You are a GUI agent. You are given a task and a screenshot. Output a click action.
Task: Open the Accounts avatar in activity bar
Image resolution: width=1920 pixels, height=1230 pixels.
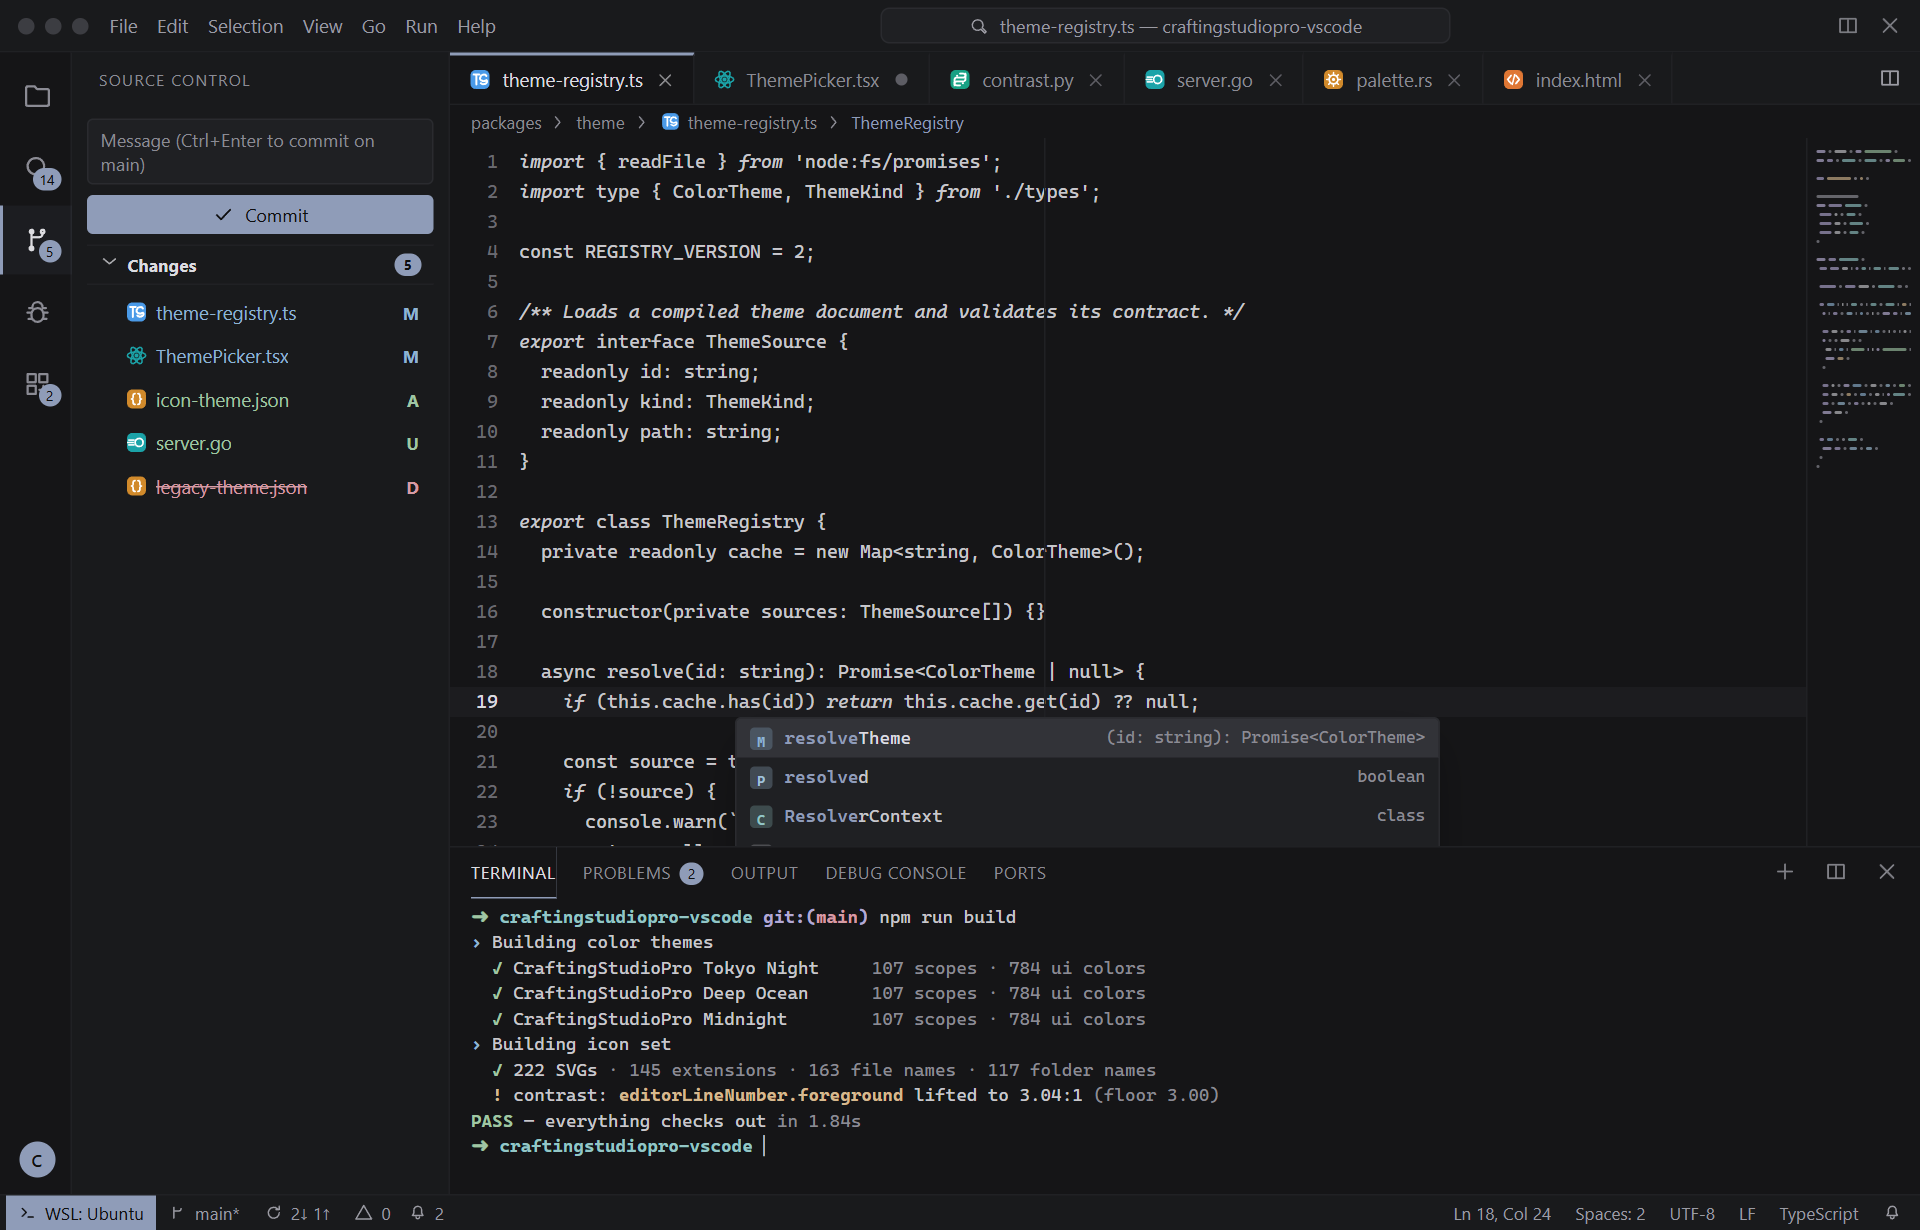[37, 1160]
